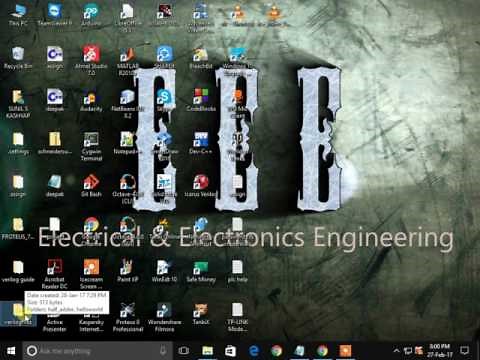Open NetBeans IDE 8.2
The width and height of the screenshot is (480, 360).
[x=127, y=103]
